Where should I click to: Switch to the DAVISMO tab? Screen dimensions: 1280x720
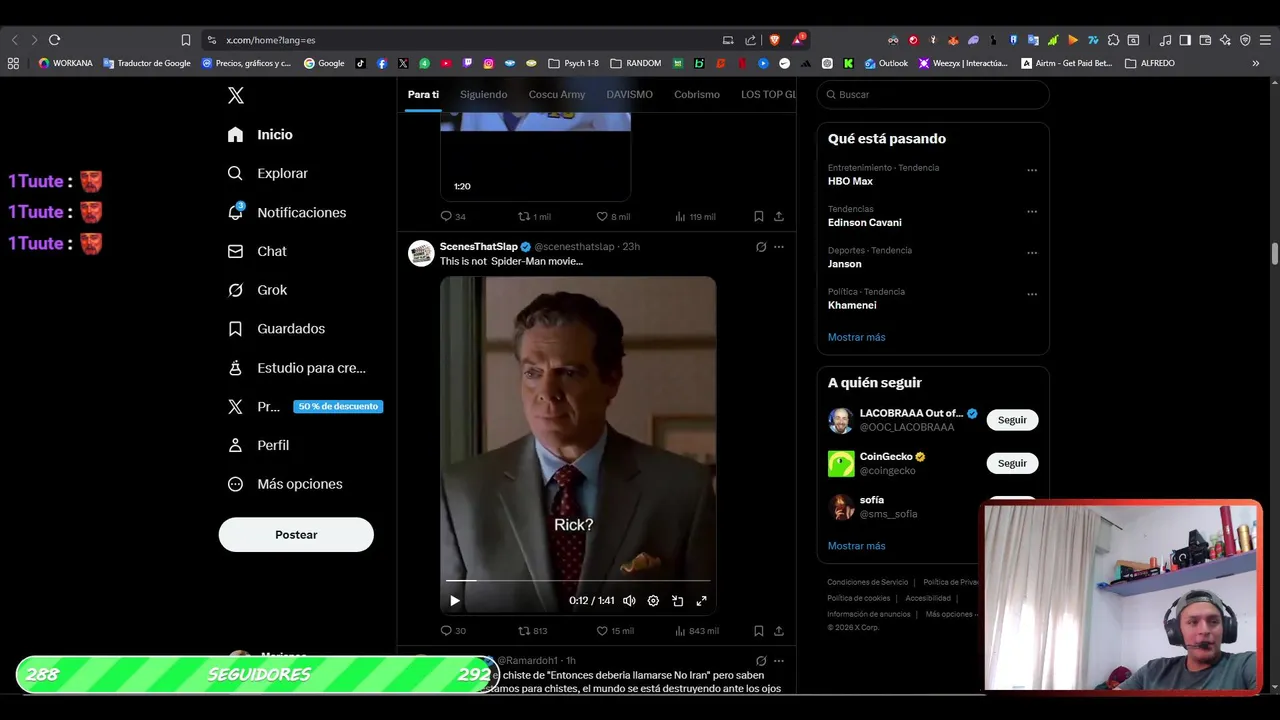[629, 94]
